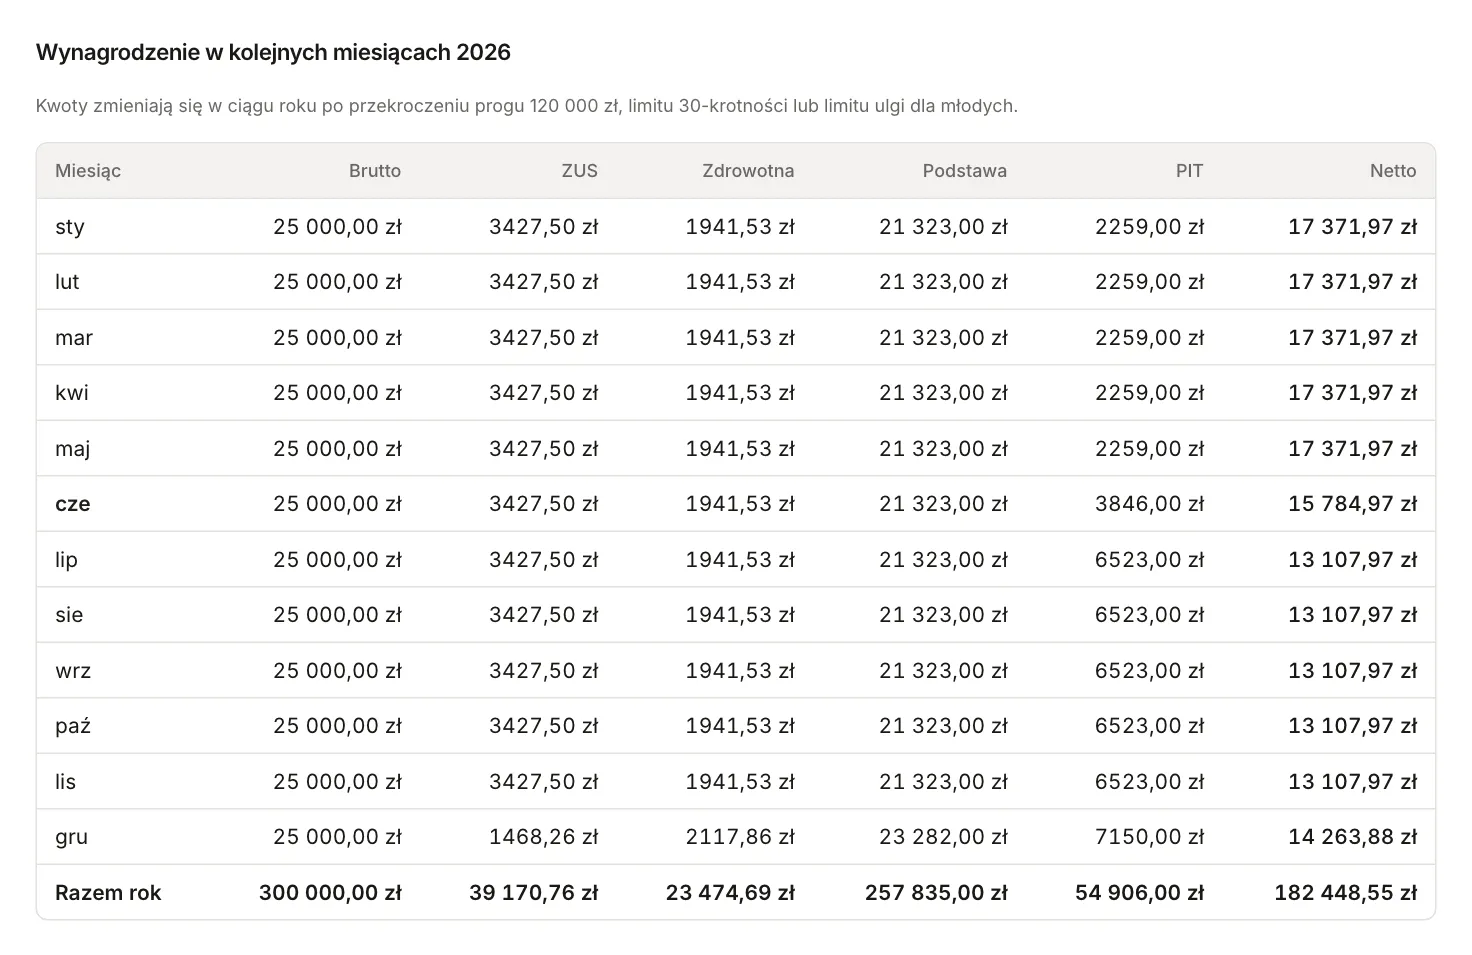Click the Zdrowotna value '2117,86 zł'
1472x955 pixels.
point(740,837)
